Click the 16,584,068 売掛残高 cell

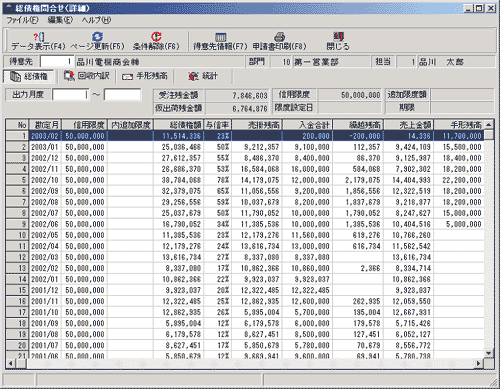click(257, 169)
